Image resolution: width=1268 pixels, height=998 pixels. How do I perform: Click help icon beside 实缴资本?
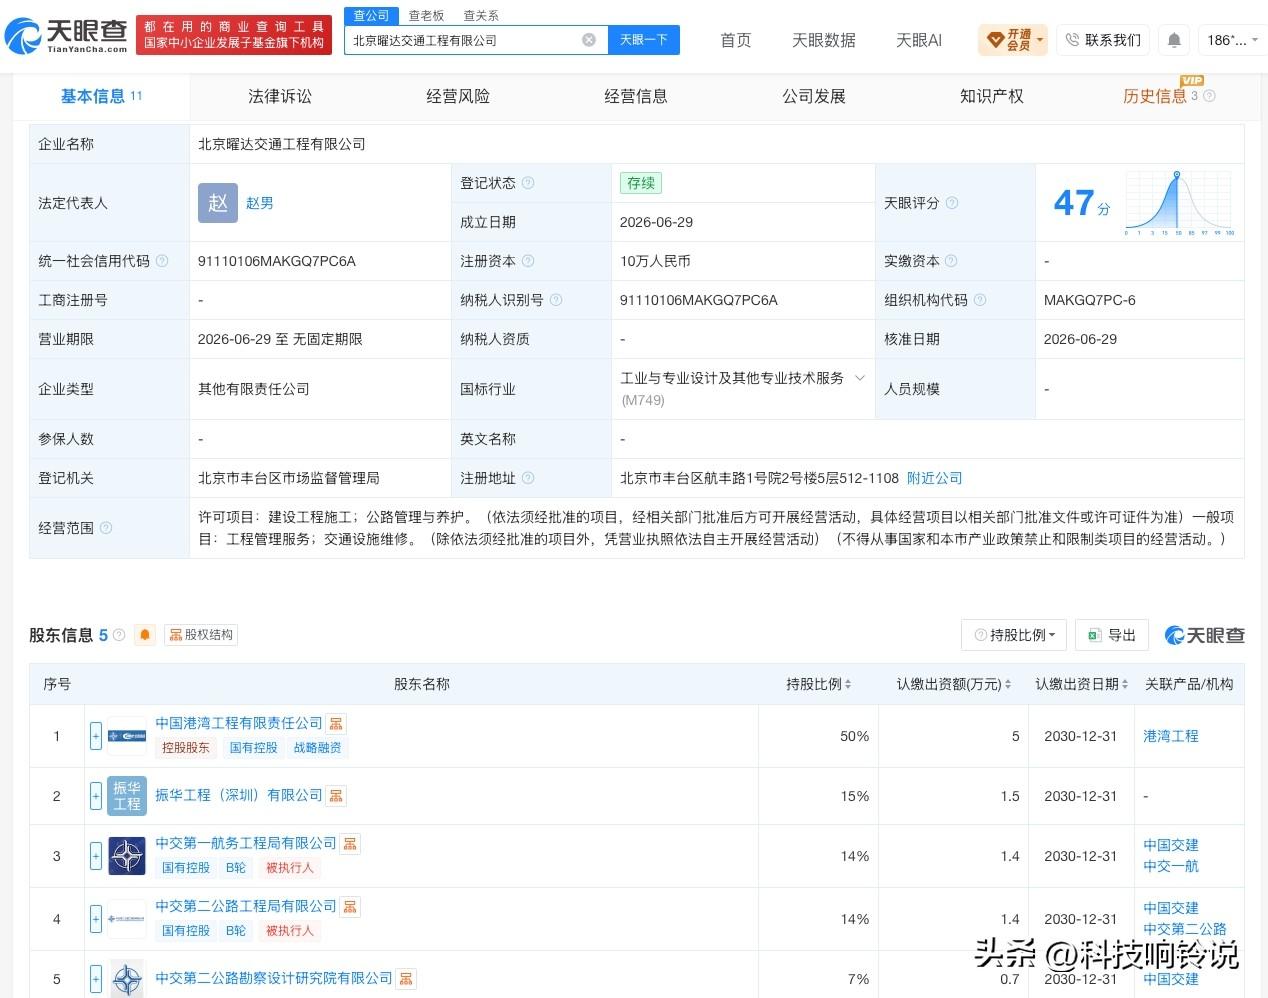pos(951,261)
